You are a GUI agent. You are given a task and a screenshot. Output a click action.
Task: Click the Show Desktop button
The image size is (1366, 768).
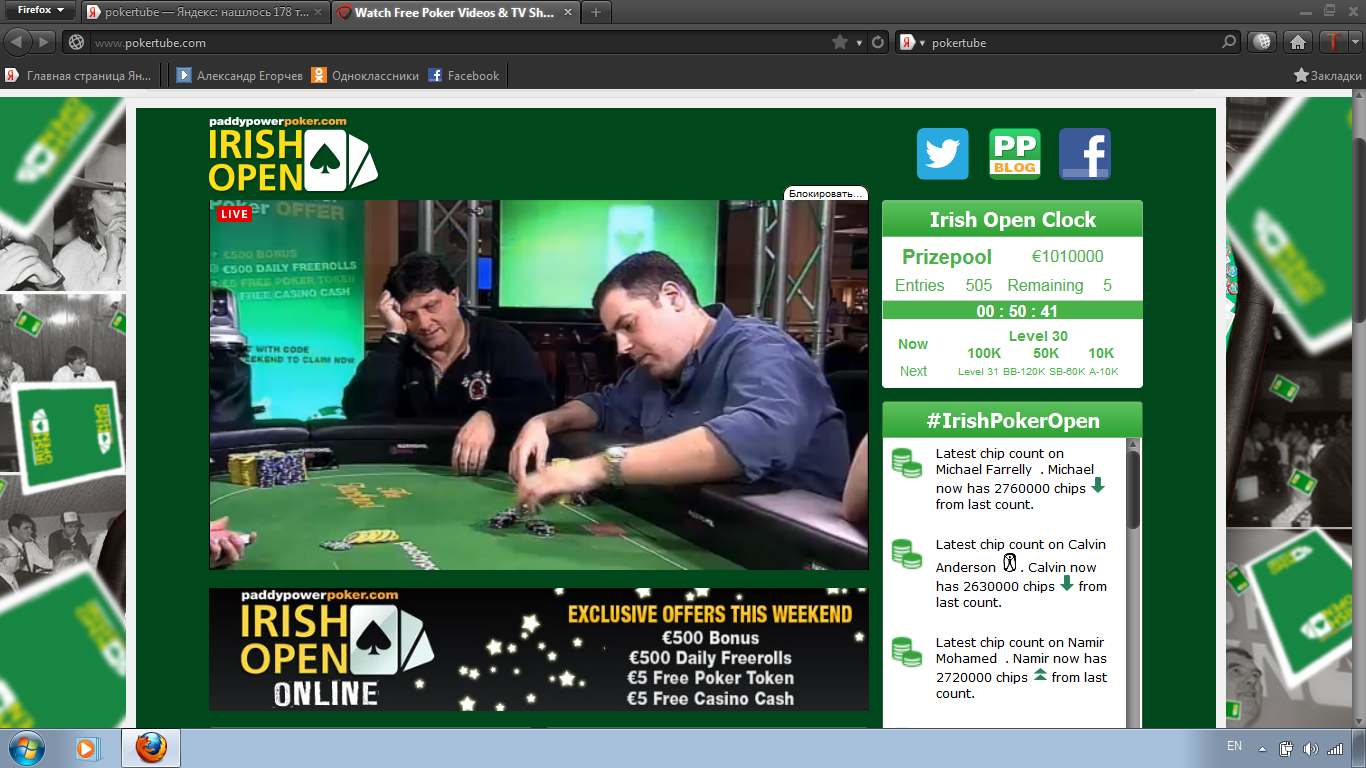tap(1360, 748)
